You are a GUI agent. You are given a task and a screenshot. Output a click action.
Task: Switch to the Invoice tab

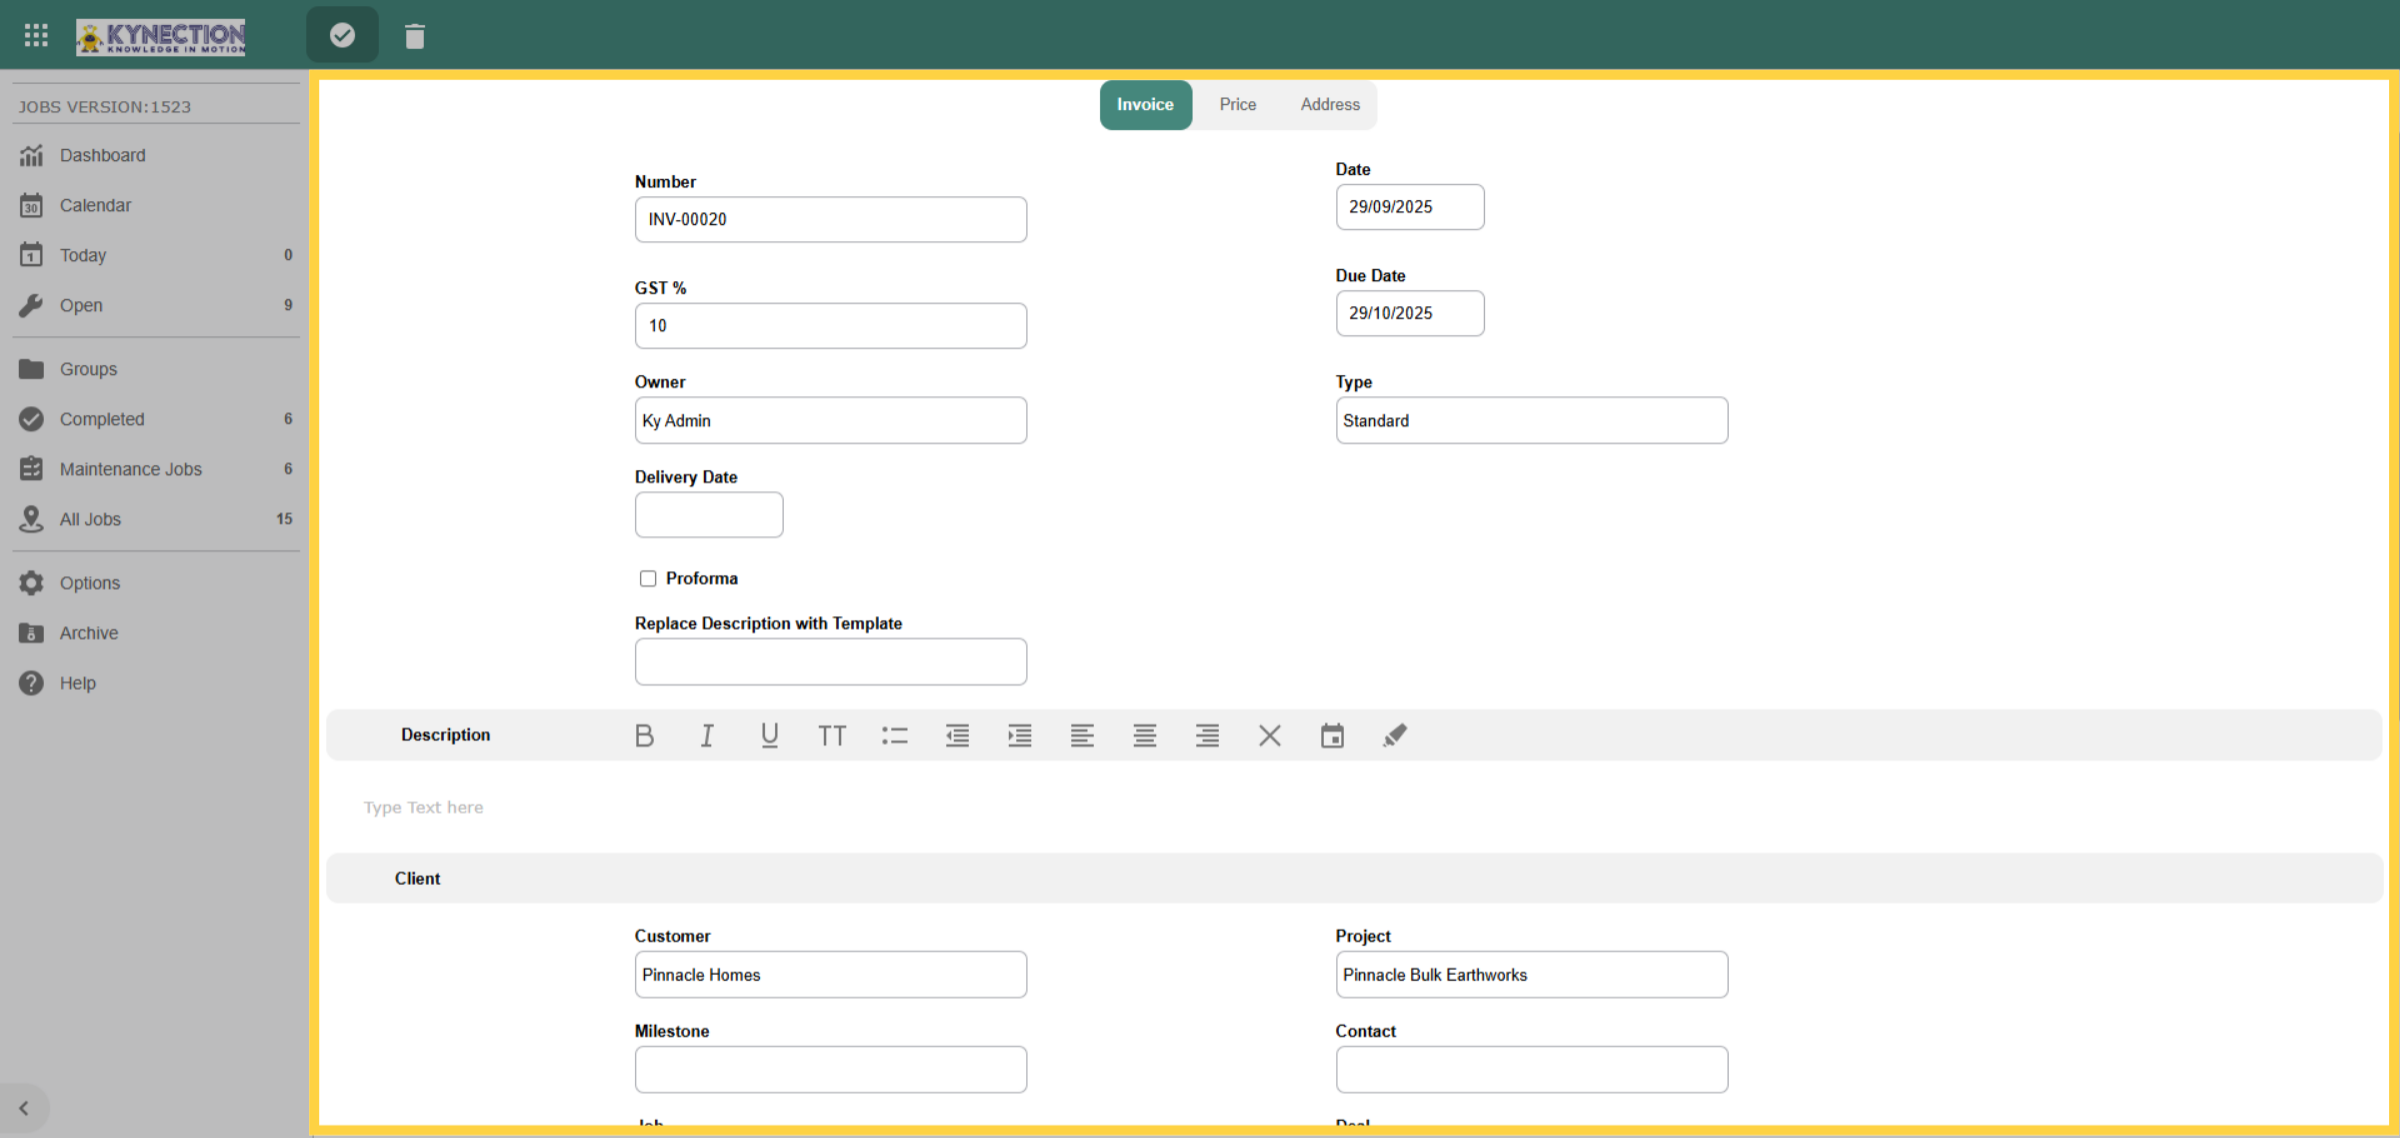[1146, 105]
